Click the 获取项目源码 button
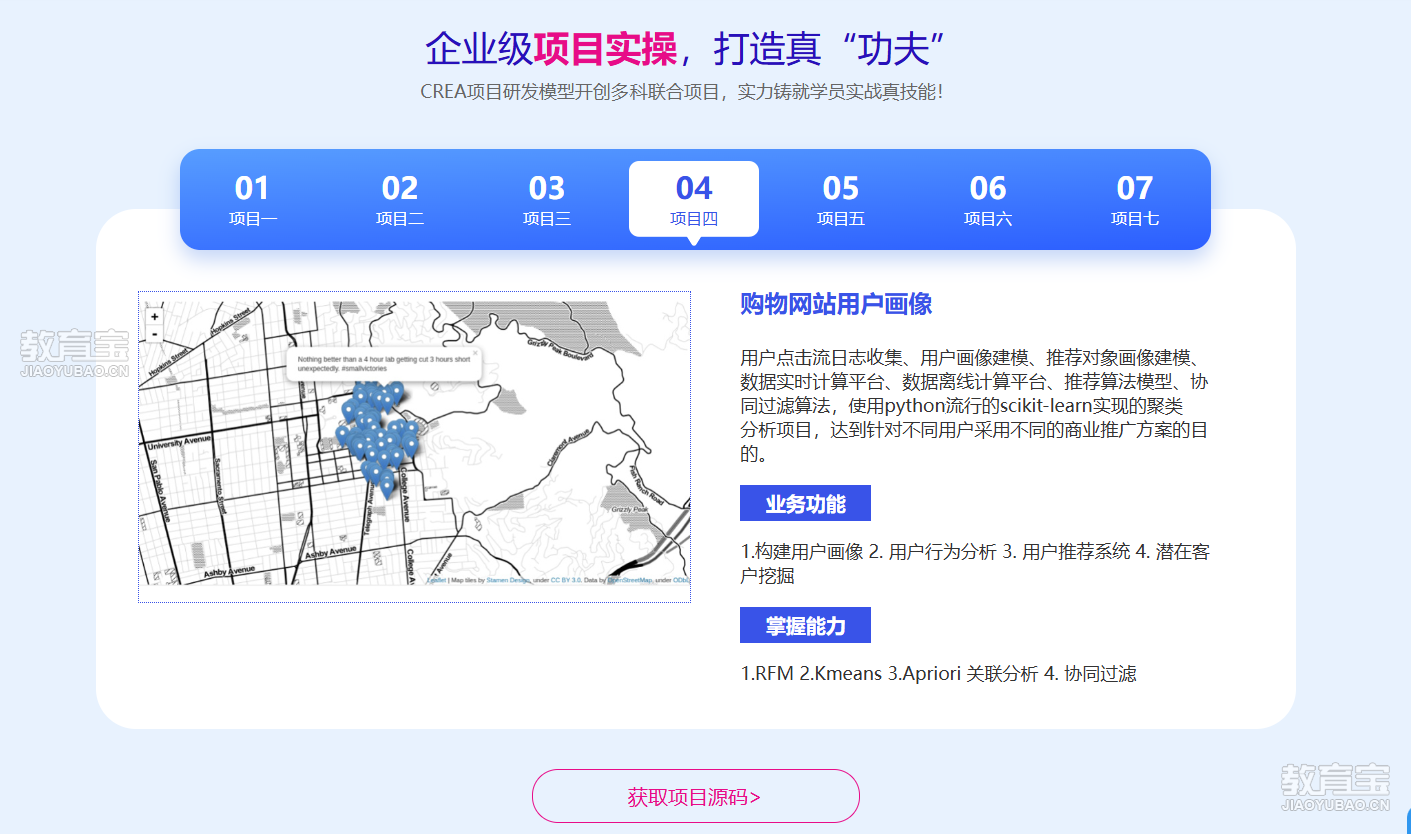 tap(695, 796)
